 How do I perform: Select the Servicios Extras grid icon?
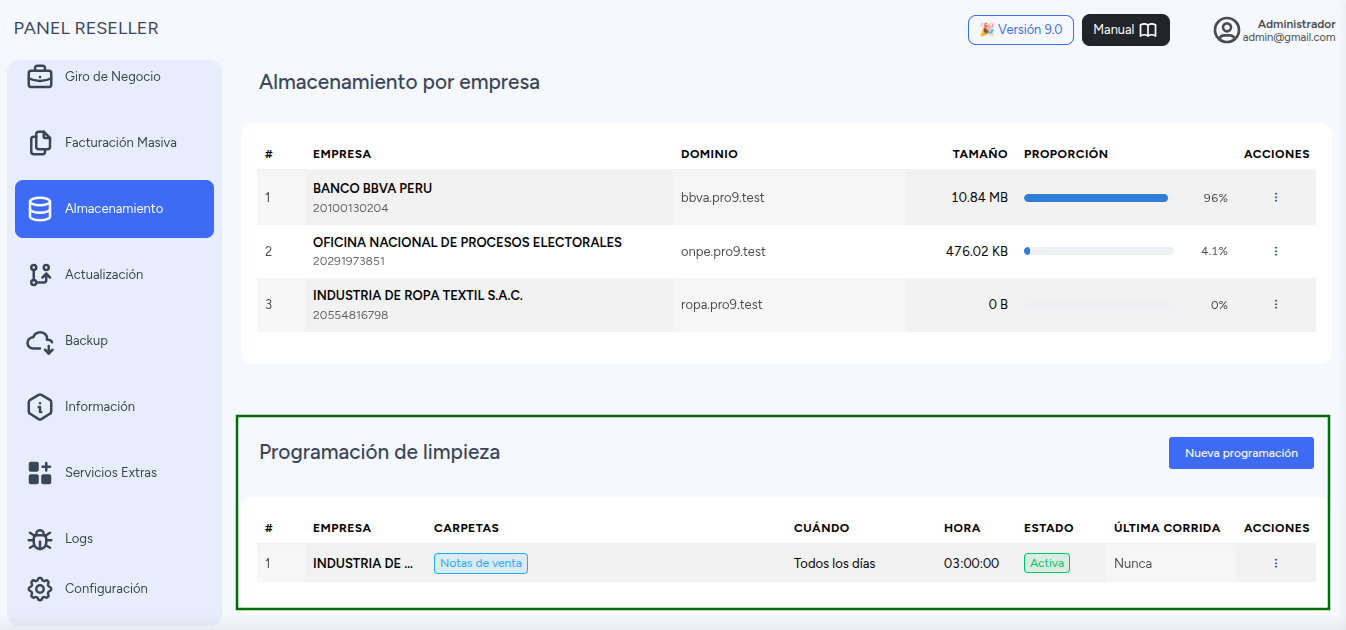pos(40,473)
